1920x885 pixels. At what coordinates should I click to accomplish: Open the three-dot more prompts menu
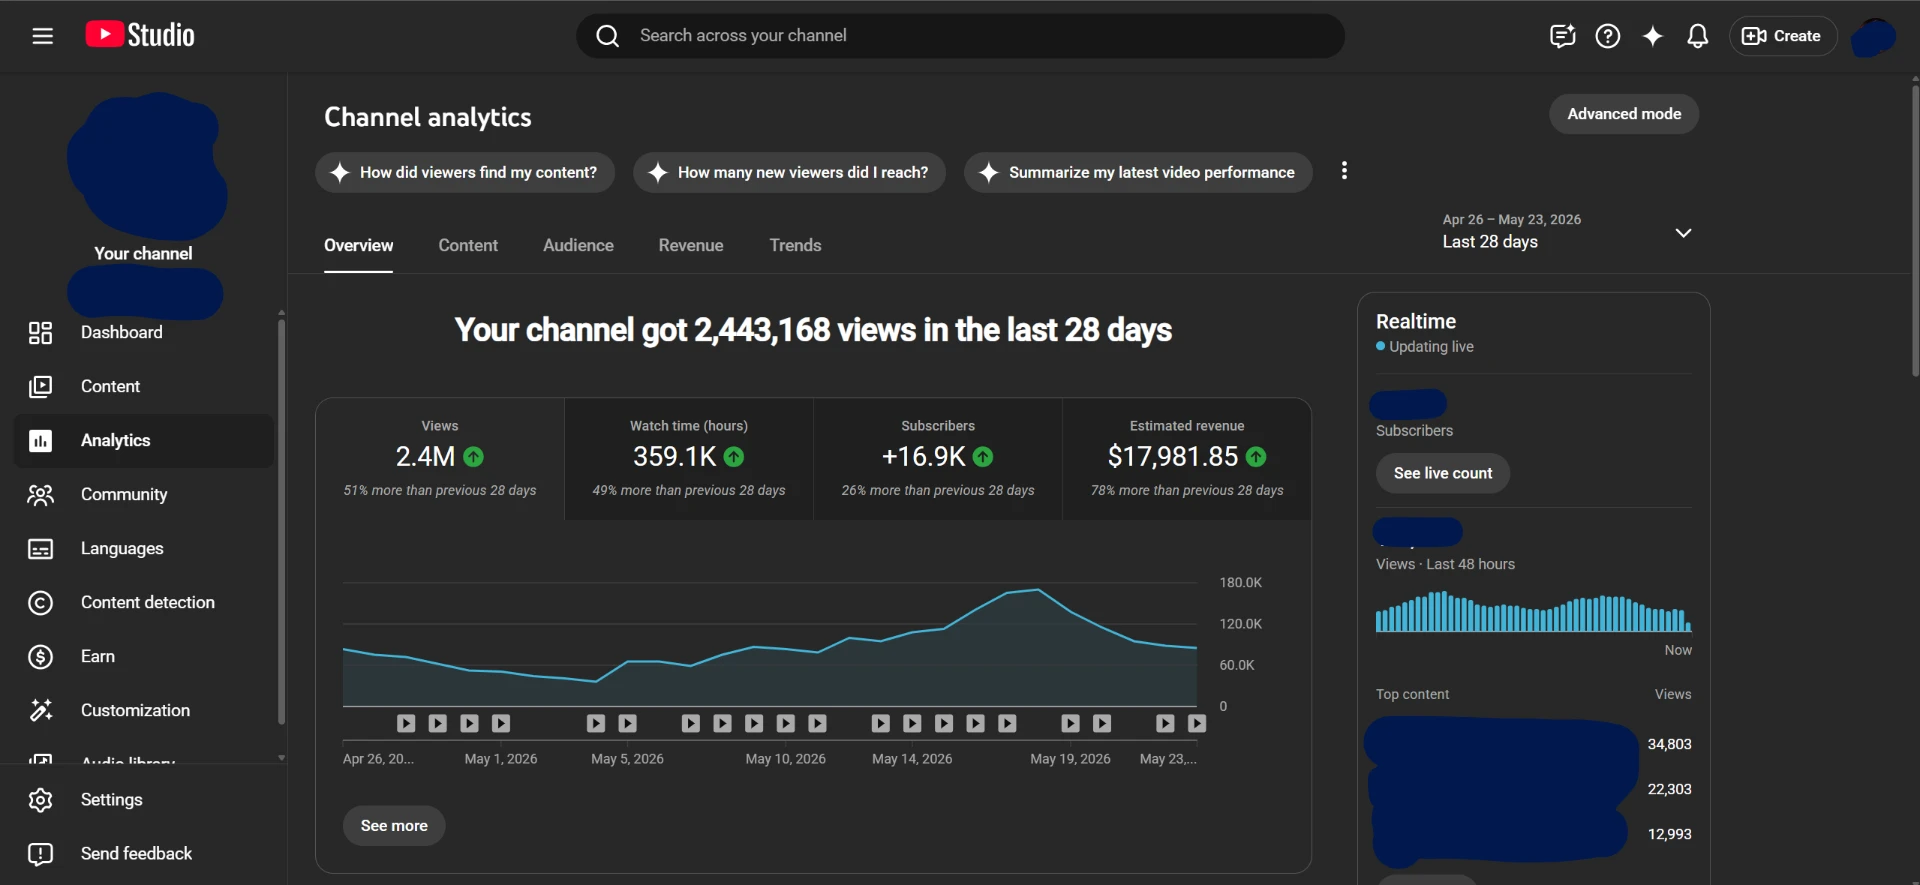point(1344,171)
